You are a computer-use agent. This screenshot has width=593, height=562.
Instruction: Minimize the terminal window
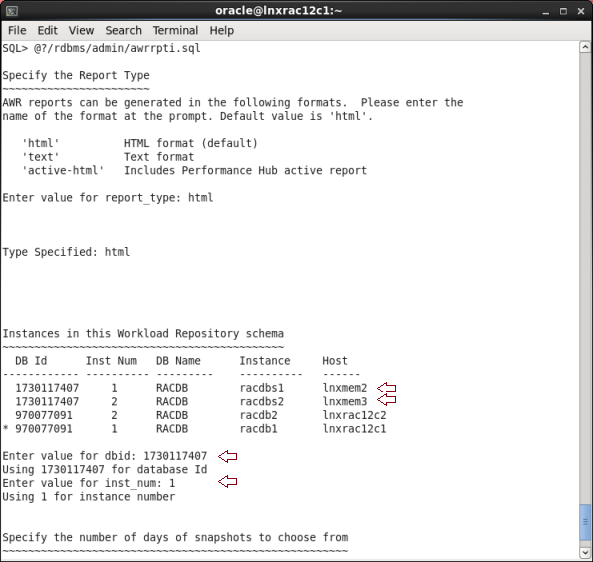[x=545, y=11]
